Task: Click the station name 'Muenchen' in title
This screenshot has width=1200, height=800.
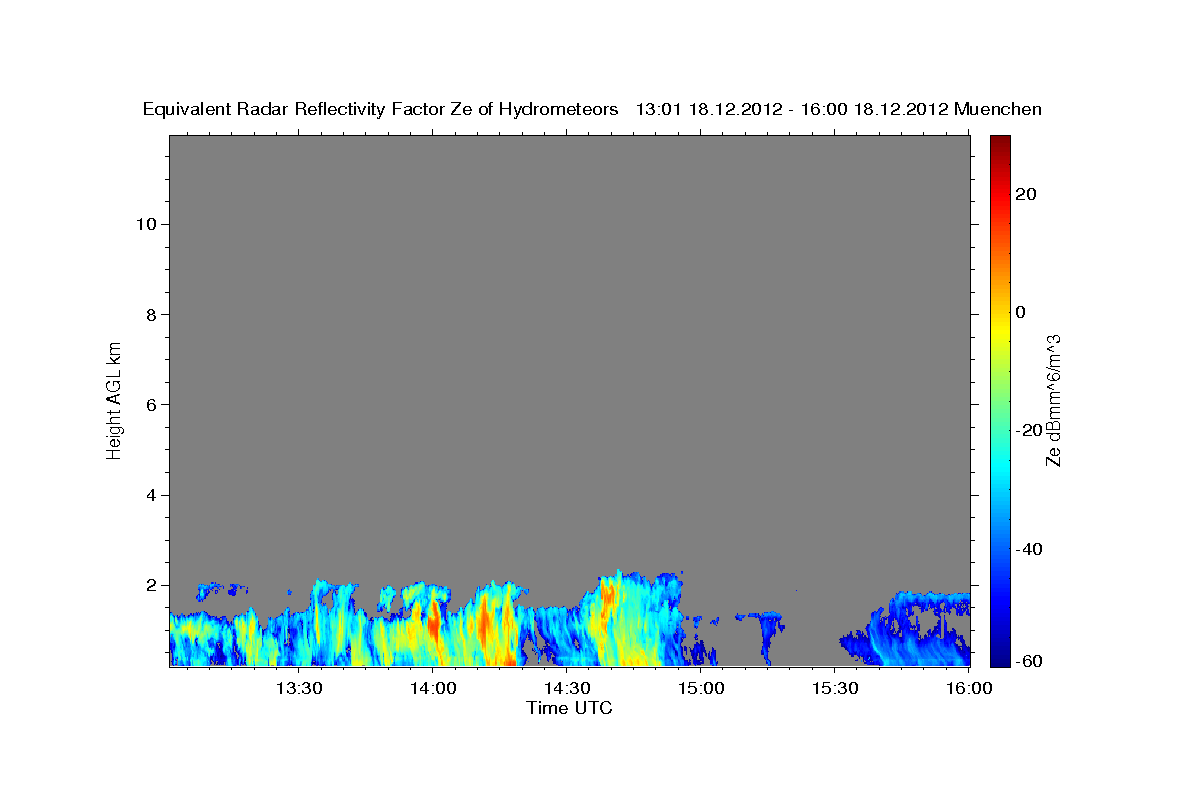Action: coord(998,109)
